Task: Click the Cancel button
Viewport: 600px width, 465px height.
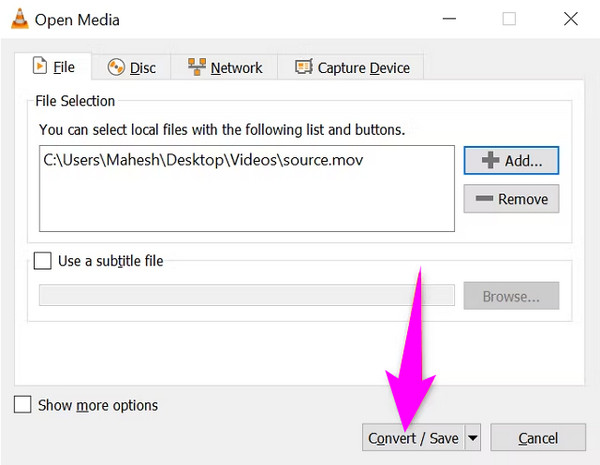Action: 538,437
